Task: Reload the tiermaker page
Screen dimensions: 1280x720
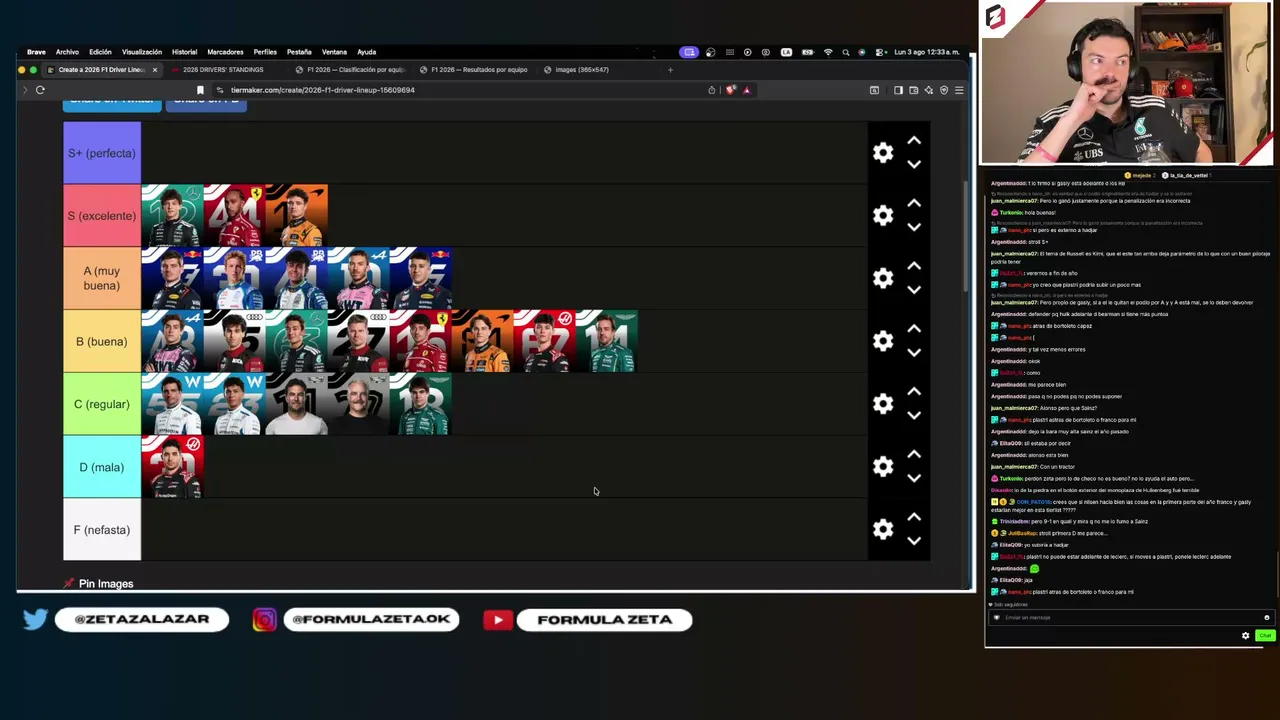Action: 40,90
